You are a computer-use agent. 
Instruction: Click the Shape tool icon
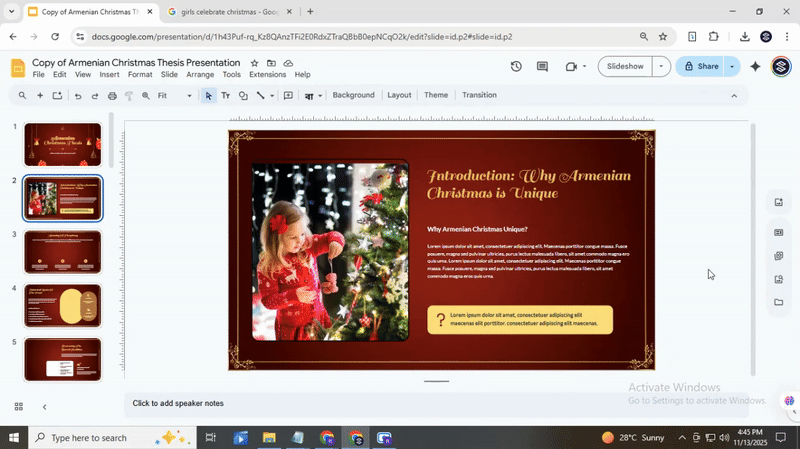[243, 96]
